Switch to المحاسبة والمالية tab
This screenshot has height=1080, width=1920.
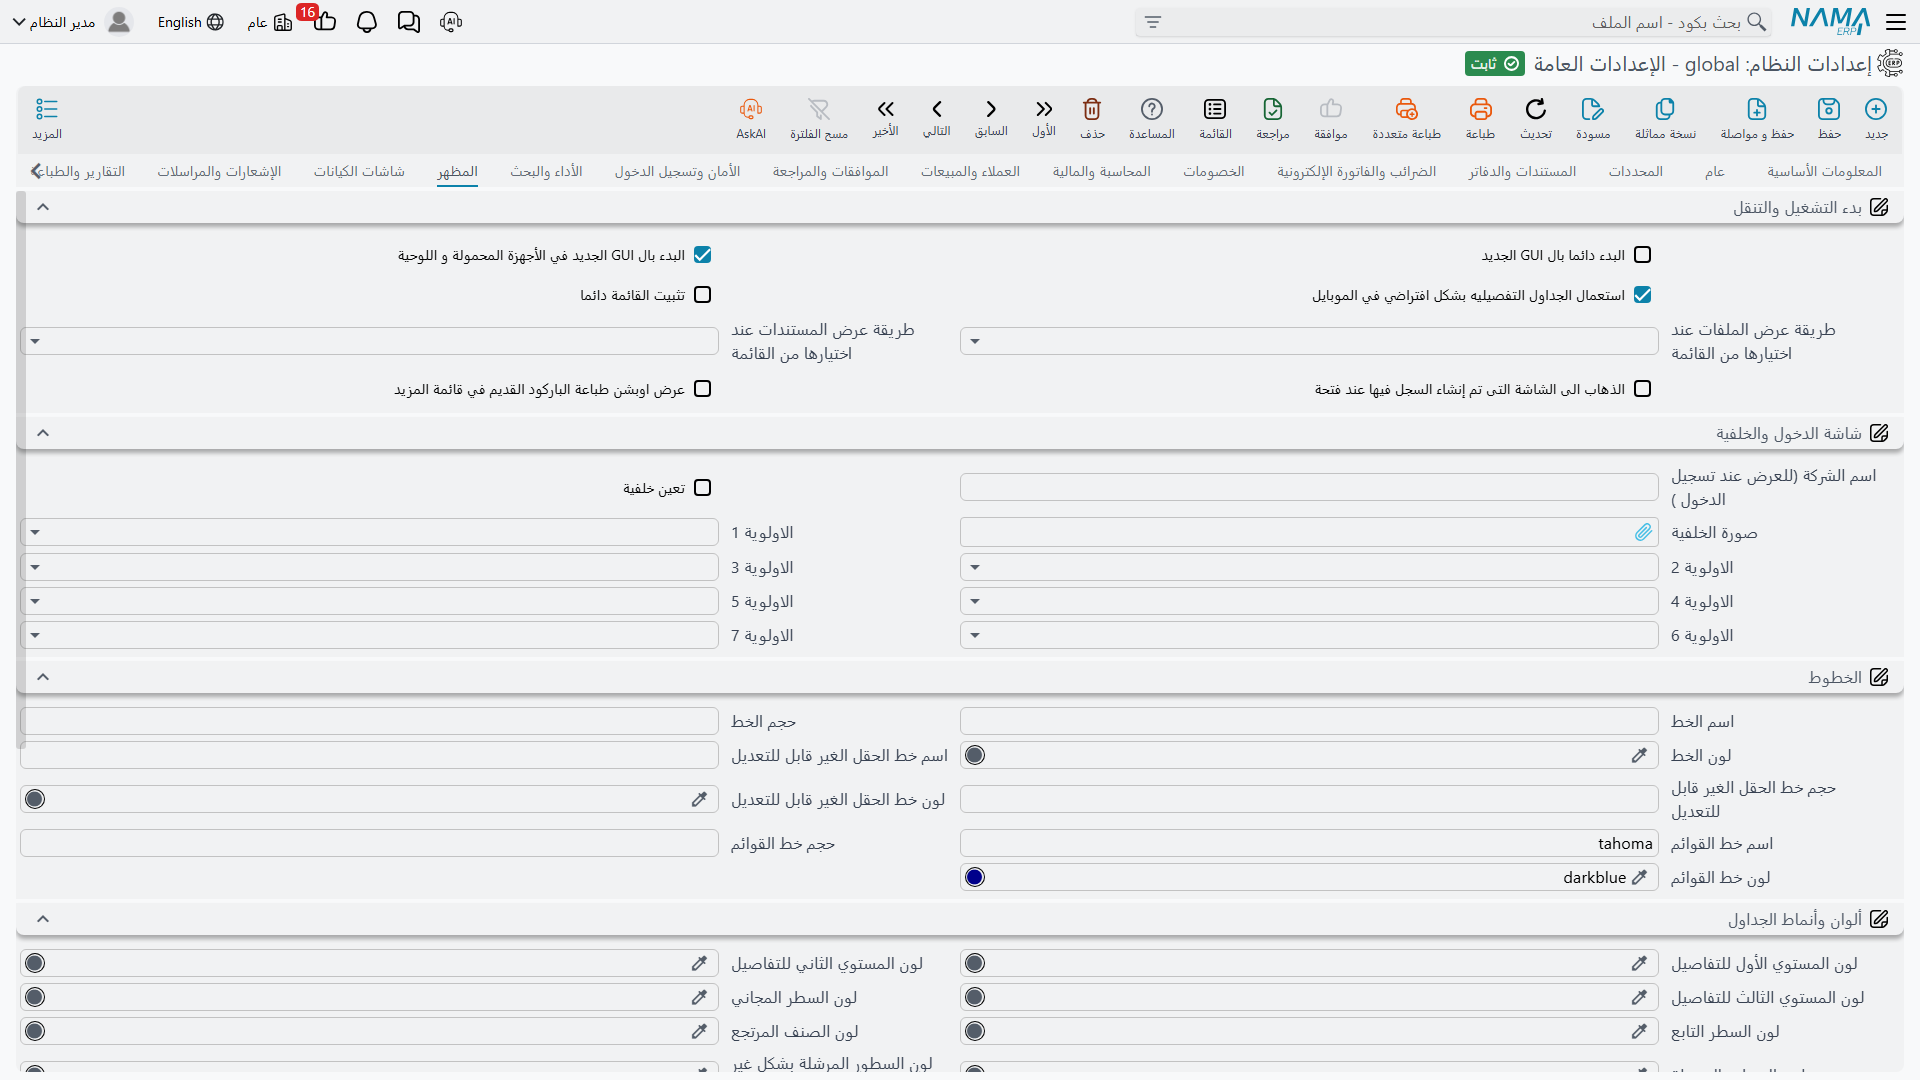click(x=1102, y=172)
